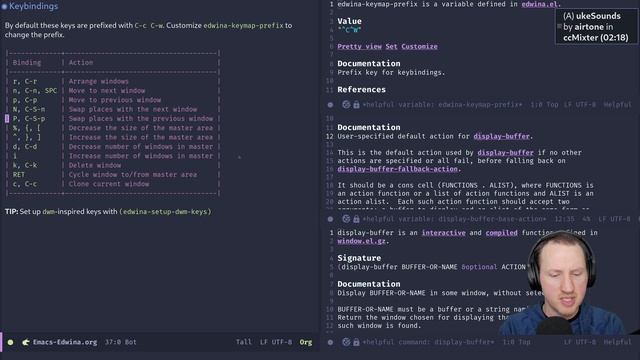
Task: Open the interactive link in display-buffer help
Action: point(443,233)
